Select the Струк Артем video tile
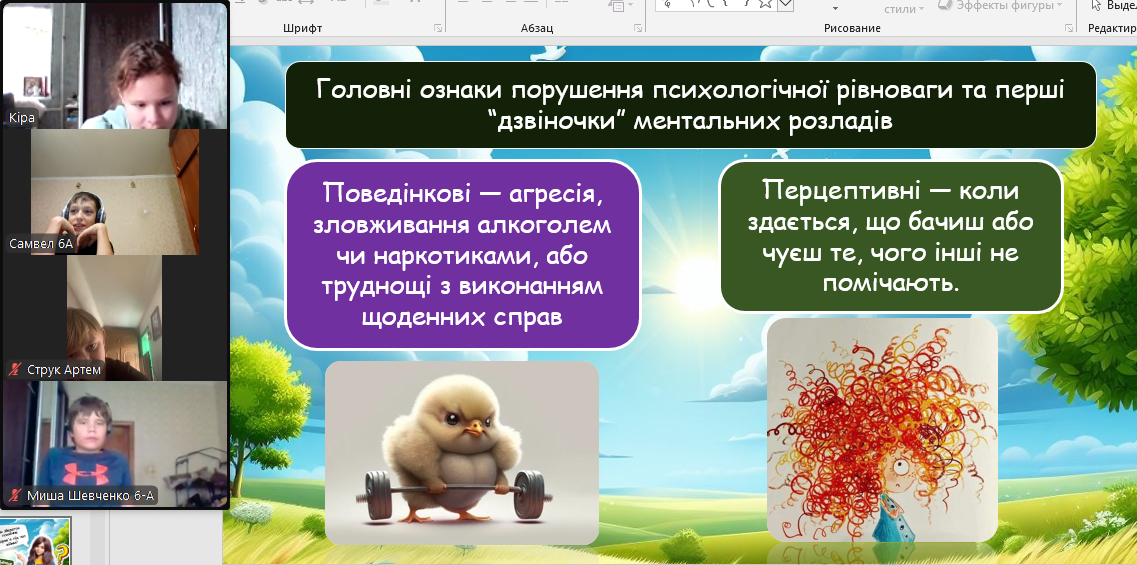The image size is (1137, 565). 115,318
